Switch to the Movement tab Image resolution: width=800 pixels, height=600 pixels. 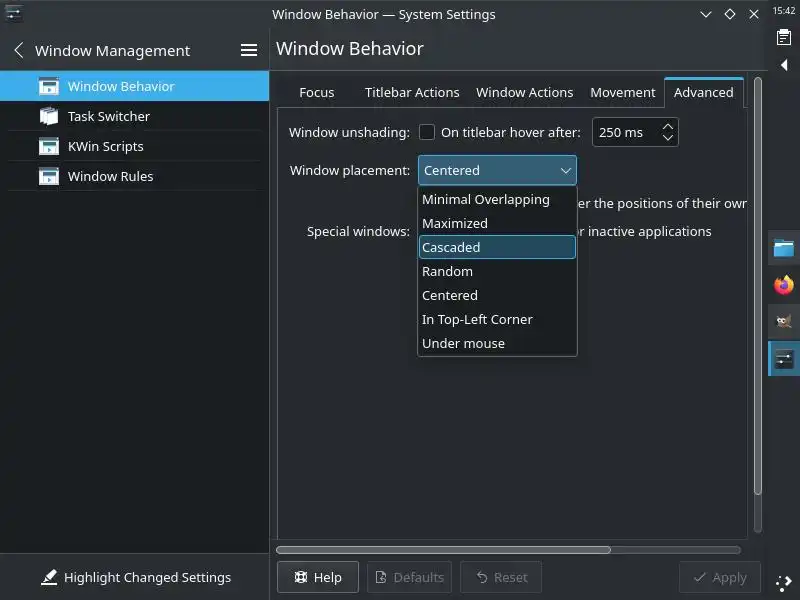pos(622,92)
